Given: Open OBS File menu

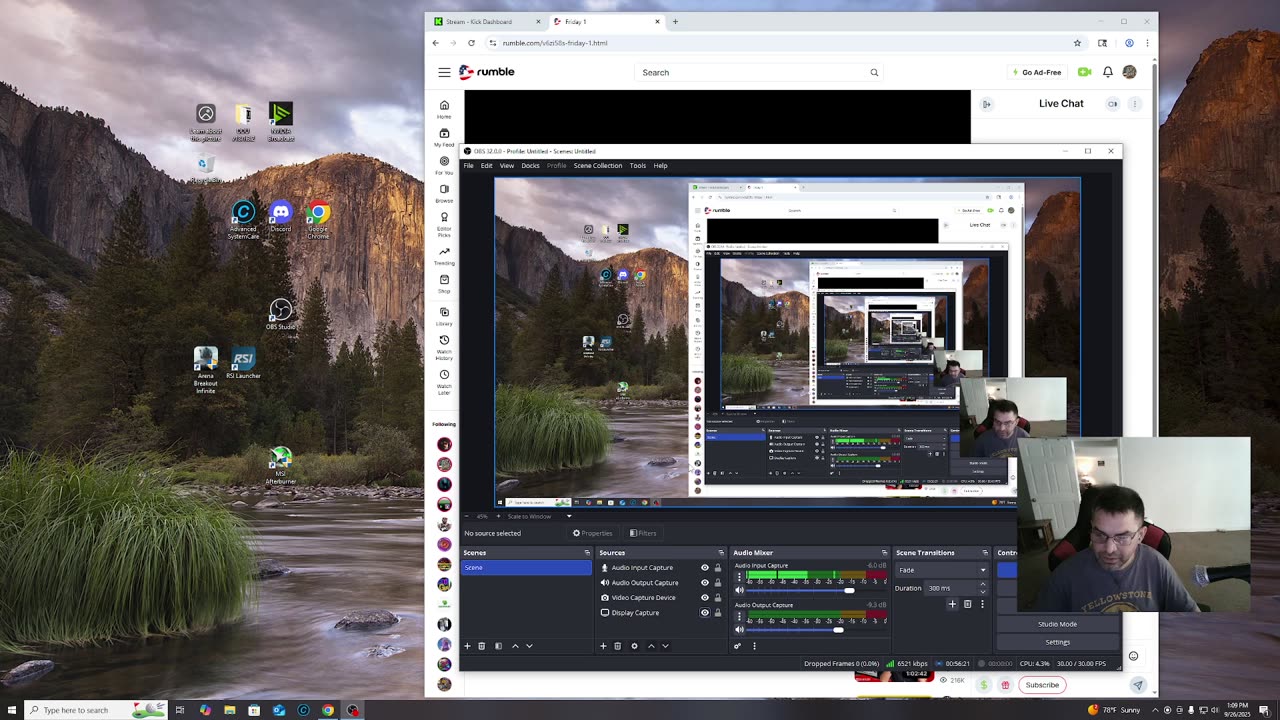Looking at the screenshot, I should coord(468,166).
